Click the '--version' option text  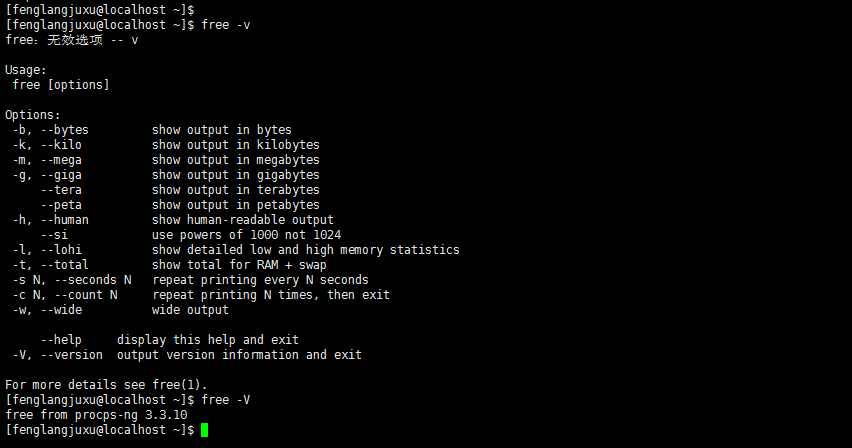pyautogui.click(x=72, y=355)
